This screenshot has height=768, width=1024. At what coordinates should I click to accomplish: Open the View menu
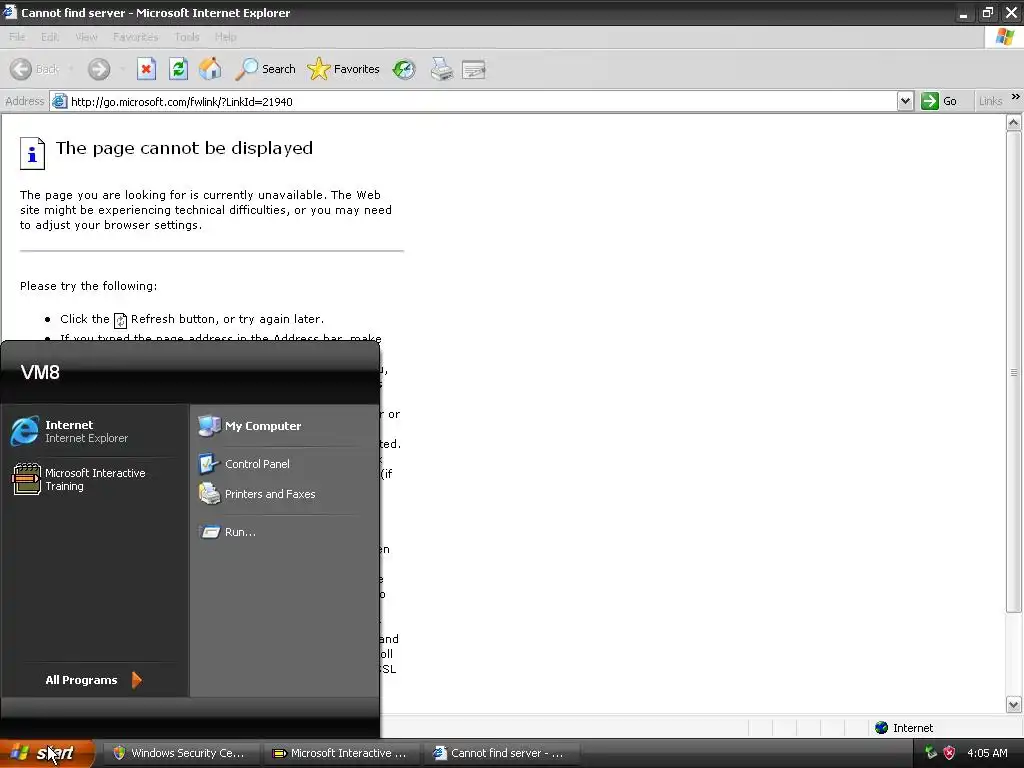tap(86, 37)
